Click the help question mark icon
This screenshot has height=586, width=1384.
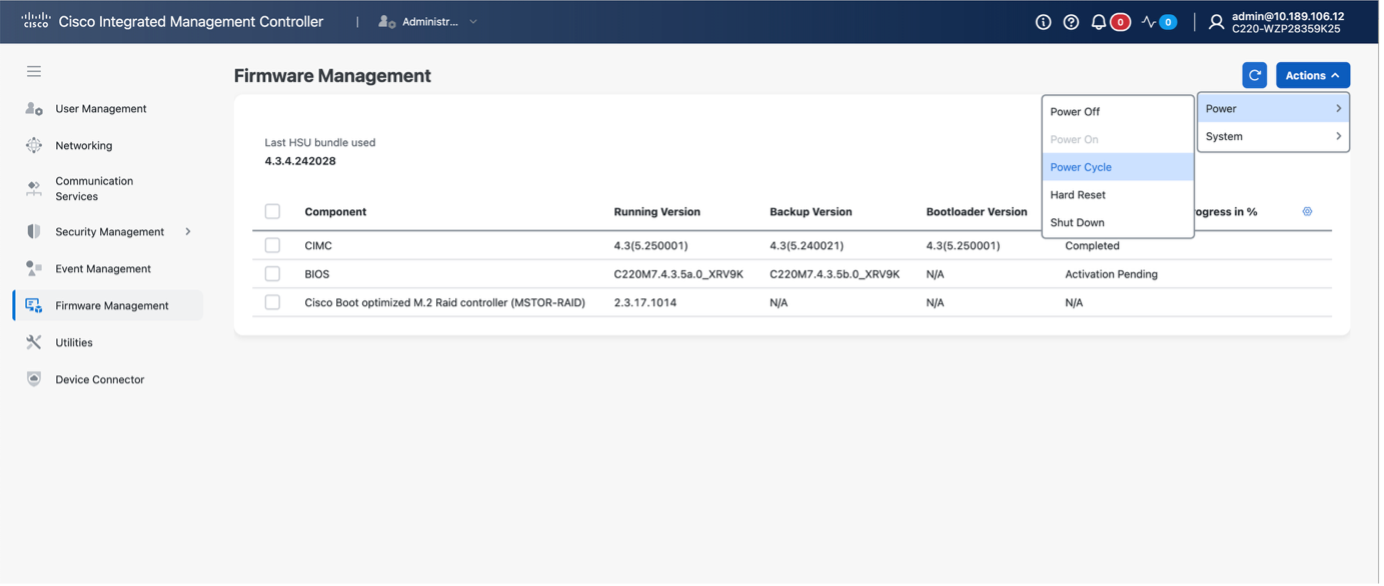(1071, 22)
